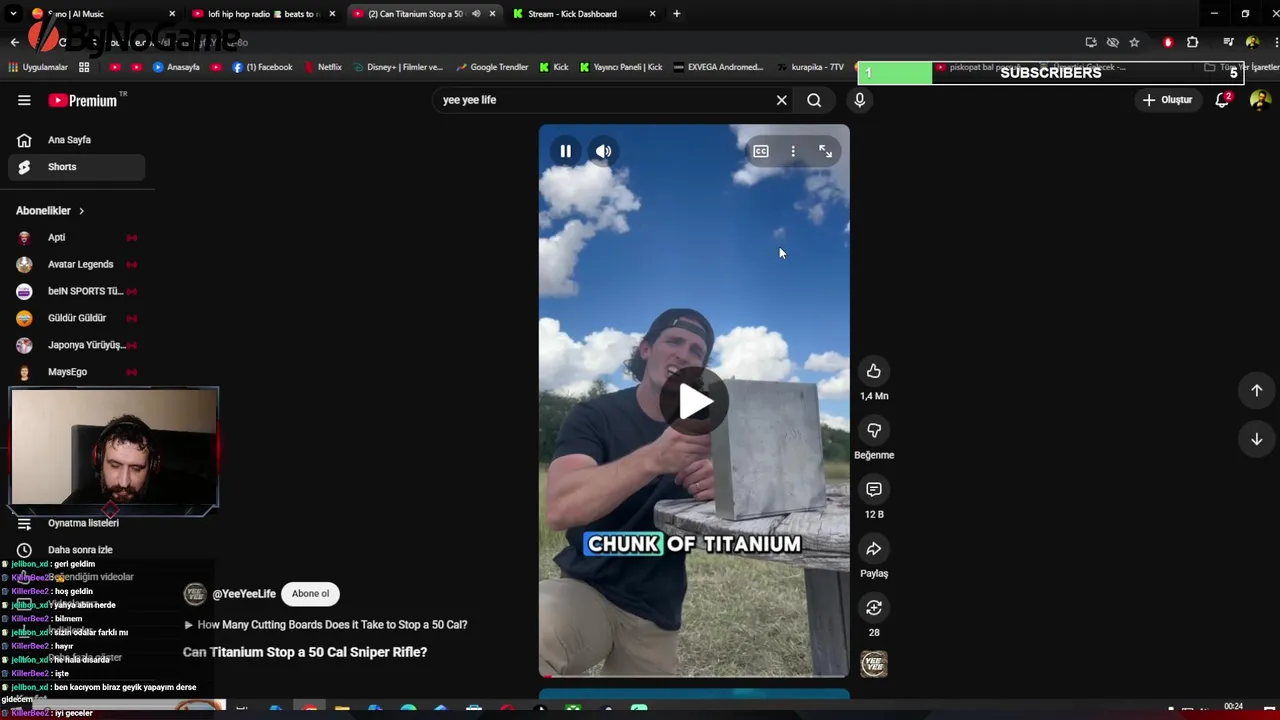
Task: Open the Yayıncı Paneli Kick bookmark
Action: (621, 67)
